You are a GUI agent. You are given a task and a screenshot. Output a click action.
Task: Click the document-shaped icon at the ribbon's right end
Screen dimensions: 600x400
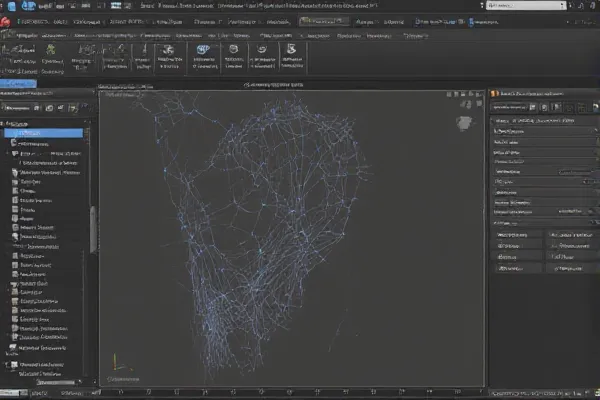coord(290,50)
